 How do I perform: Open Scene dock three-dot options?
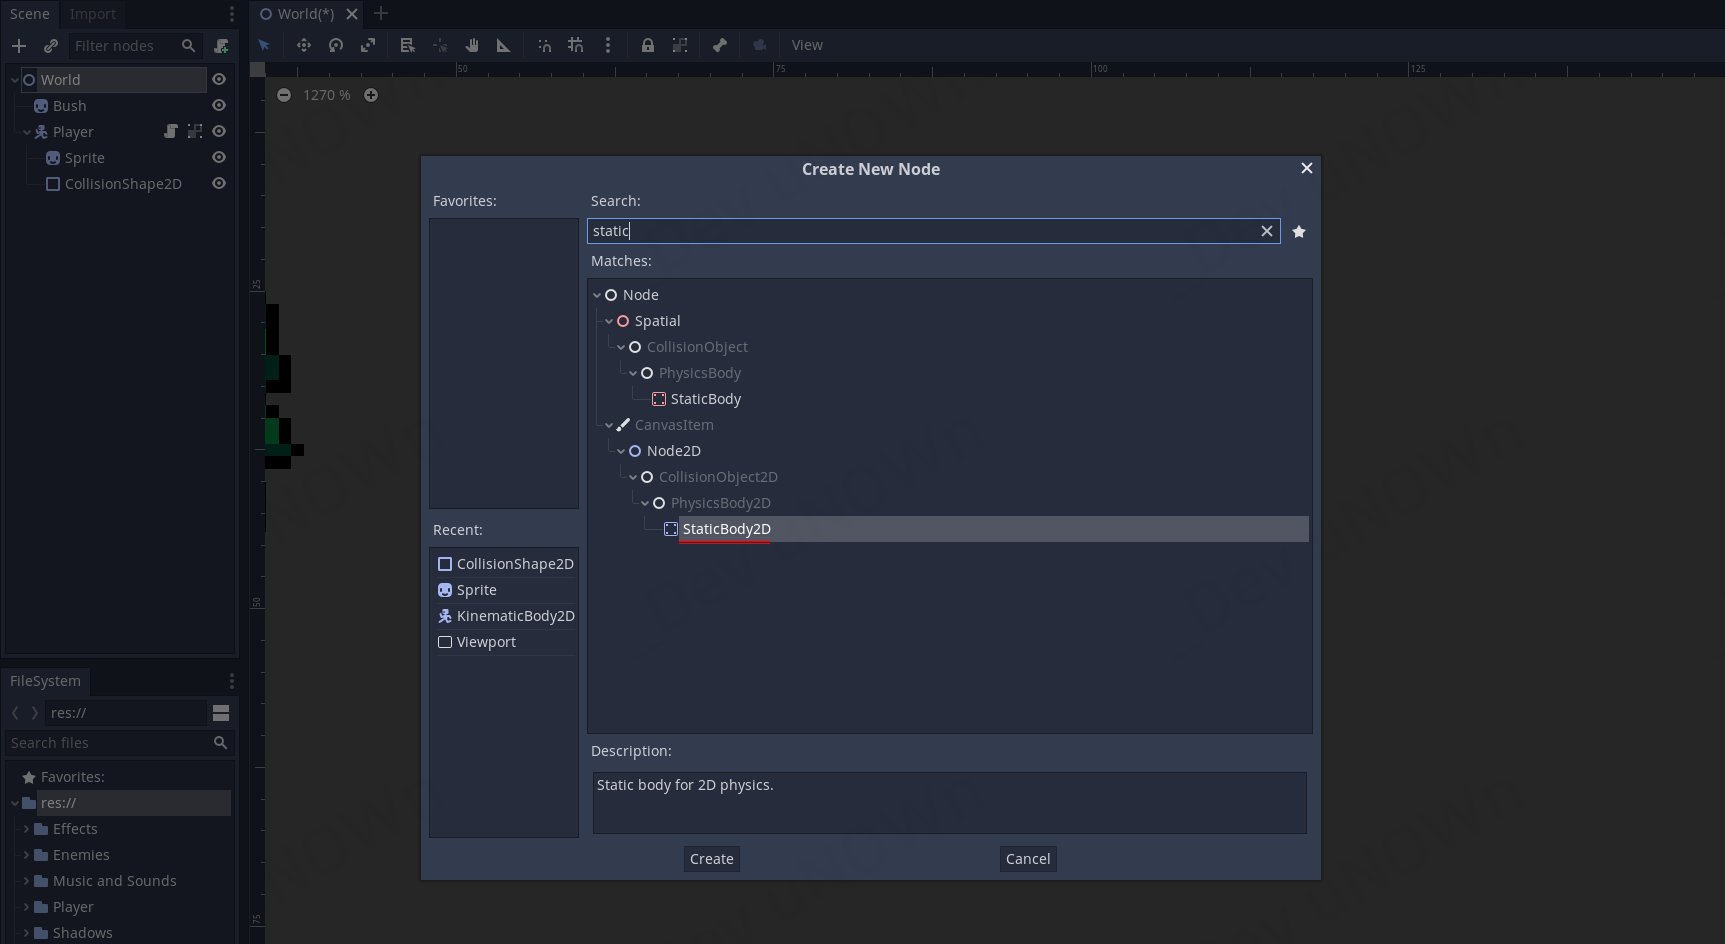(x=232, y=14)
